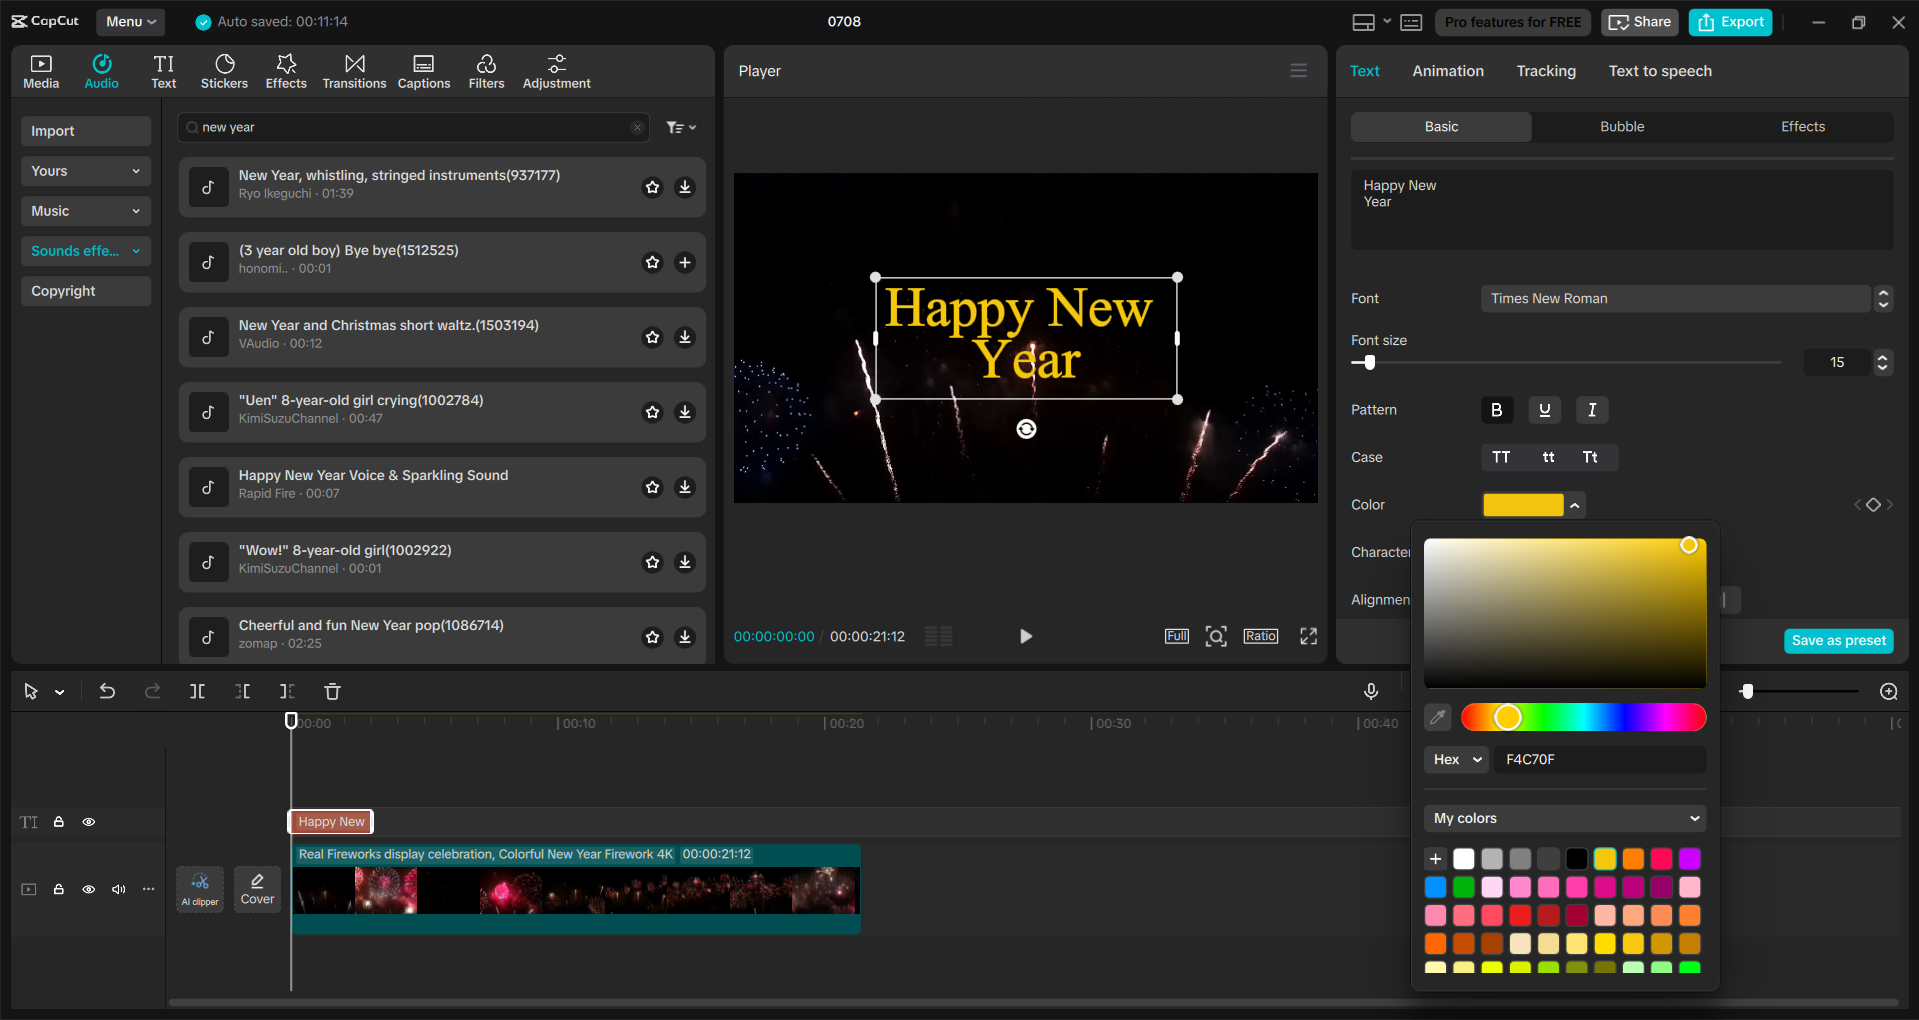Image resolution: width=1919 pixels, height=1020 pixels.
Task: Toggle bold on the text
Action: [x=1495, y=410]
